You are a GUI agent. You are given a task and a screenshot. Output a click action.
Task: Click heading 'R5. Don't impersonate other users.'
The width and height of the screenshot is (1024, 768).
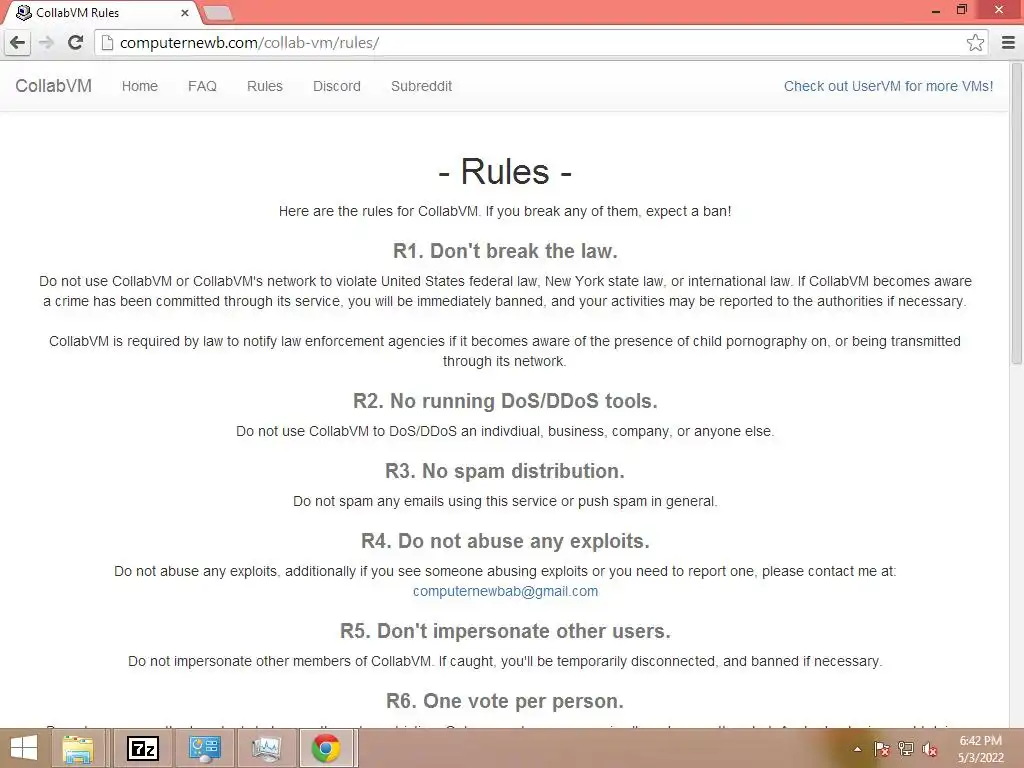[x=505, y=631]
